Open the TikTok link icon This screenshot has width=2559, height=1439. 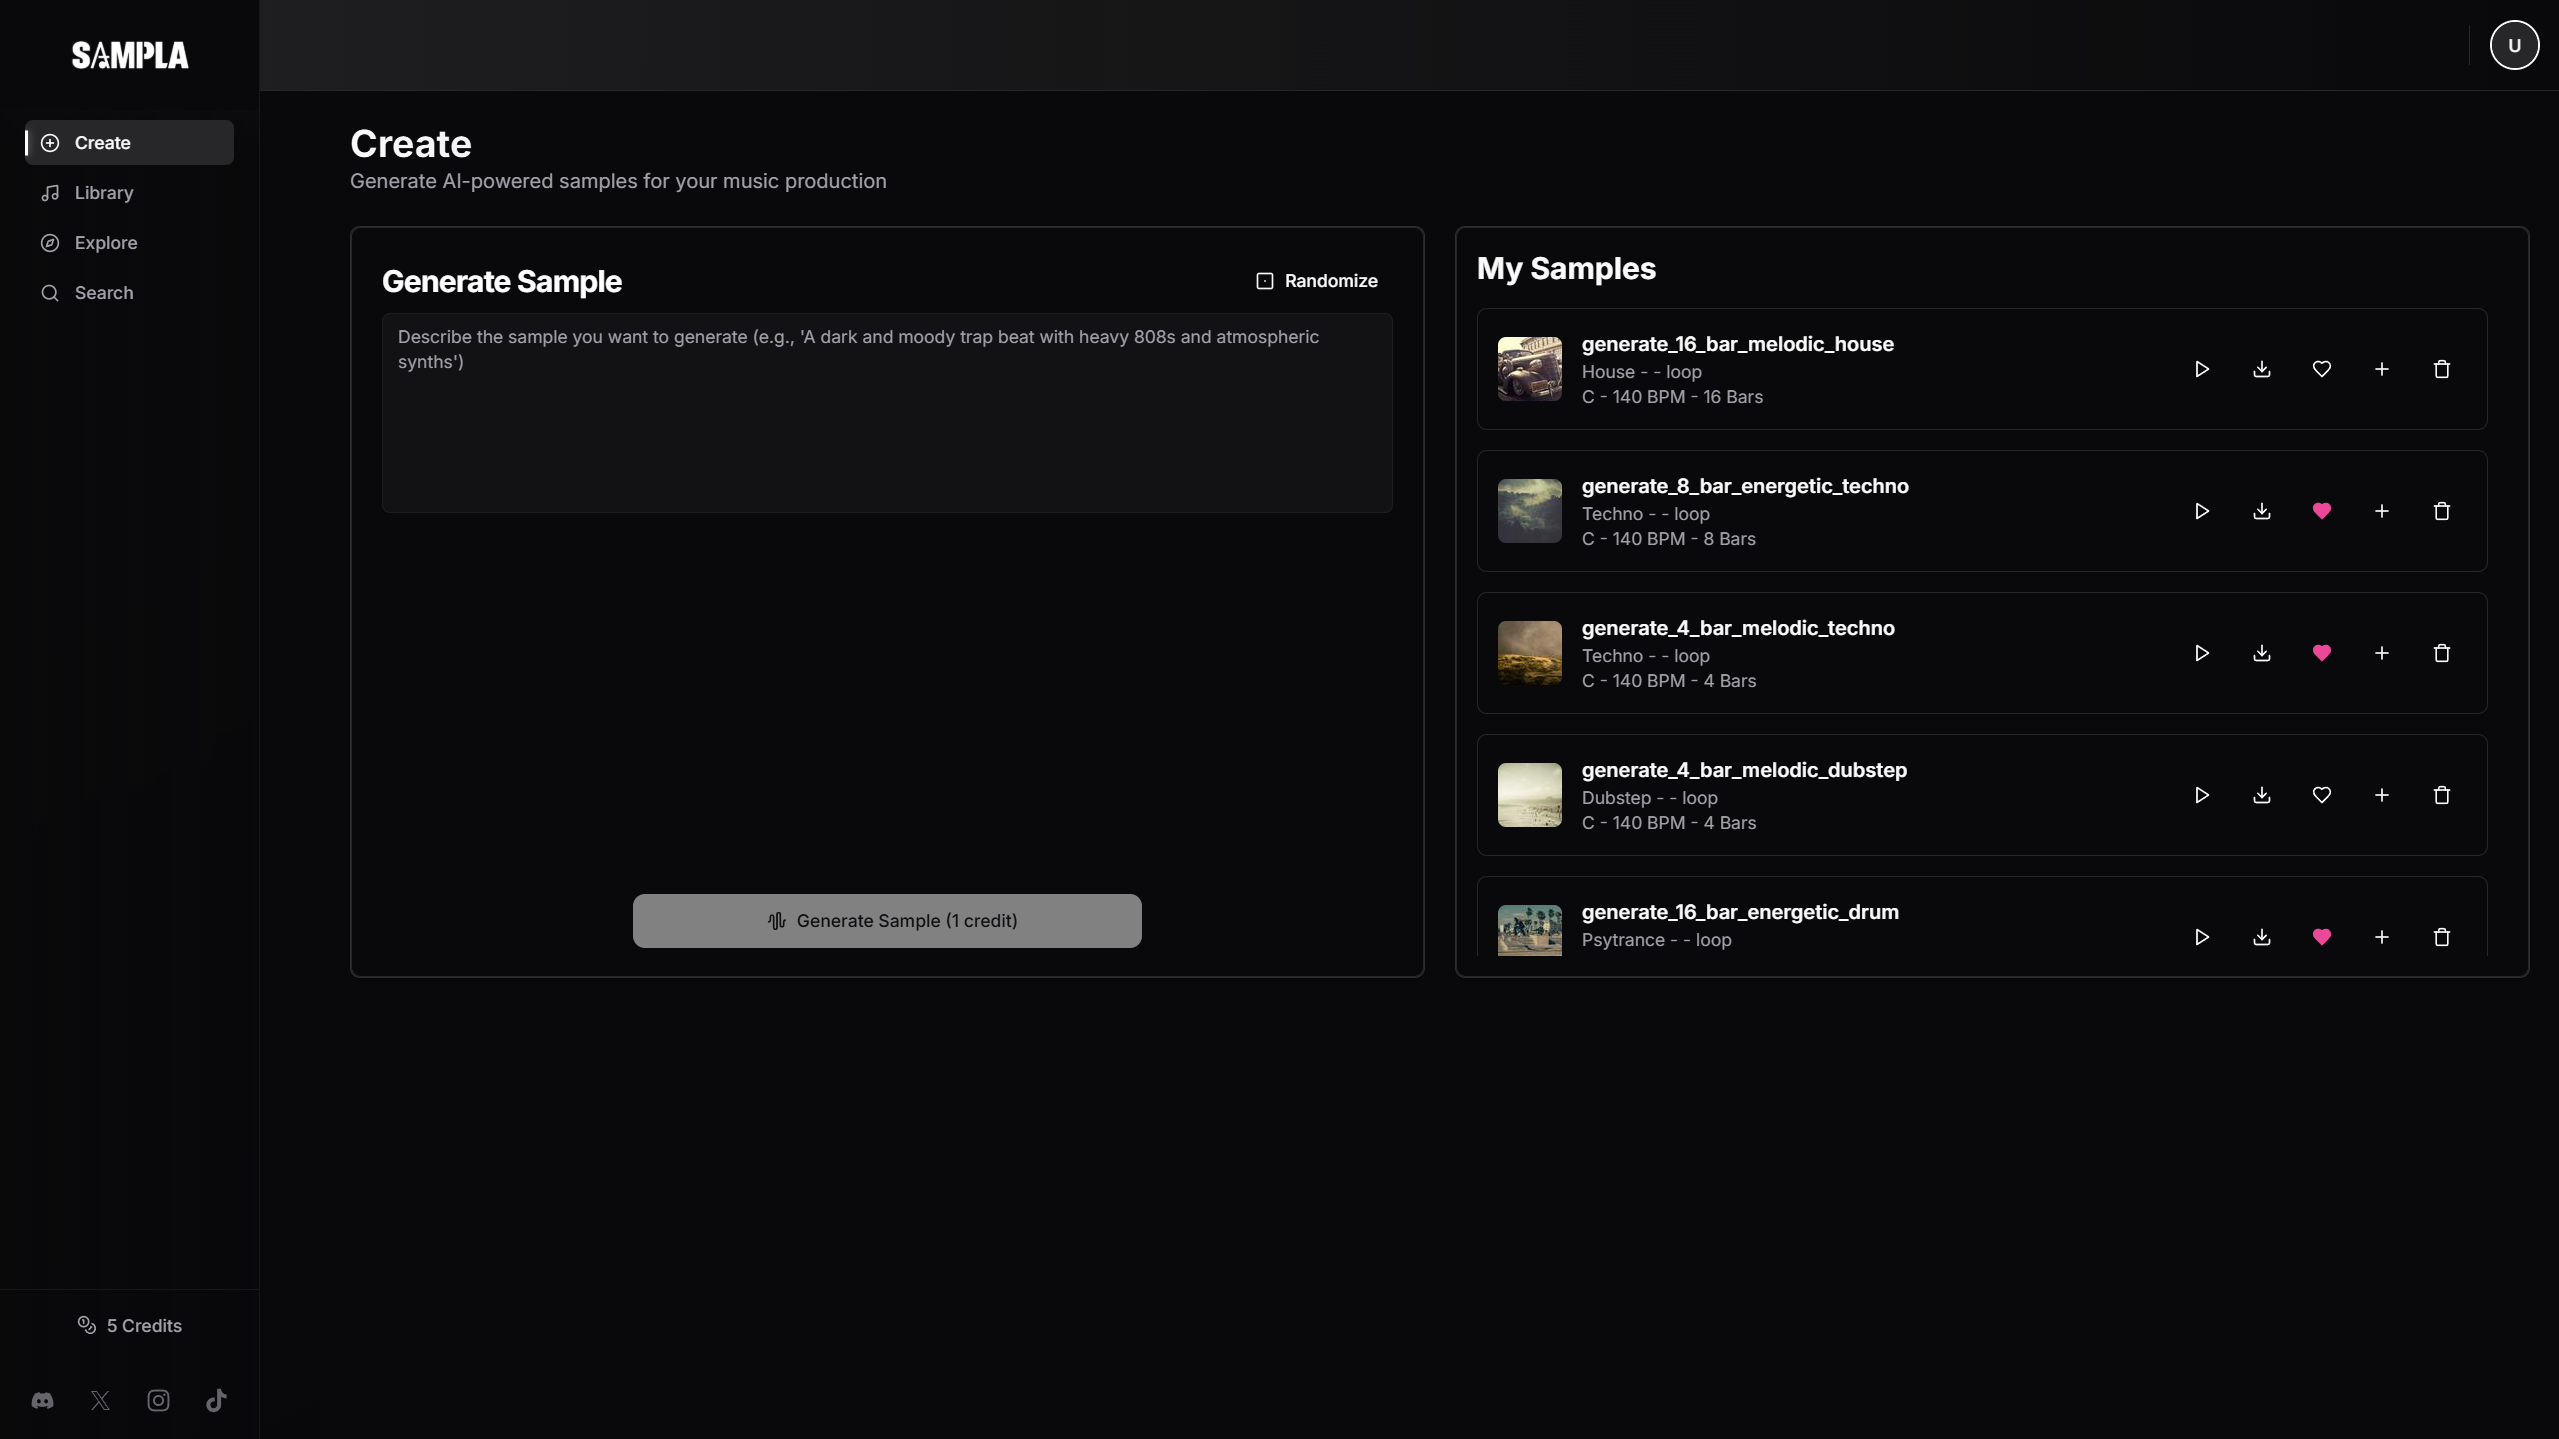[216, 1400]
